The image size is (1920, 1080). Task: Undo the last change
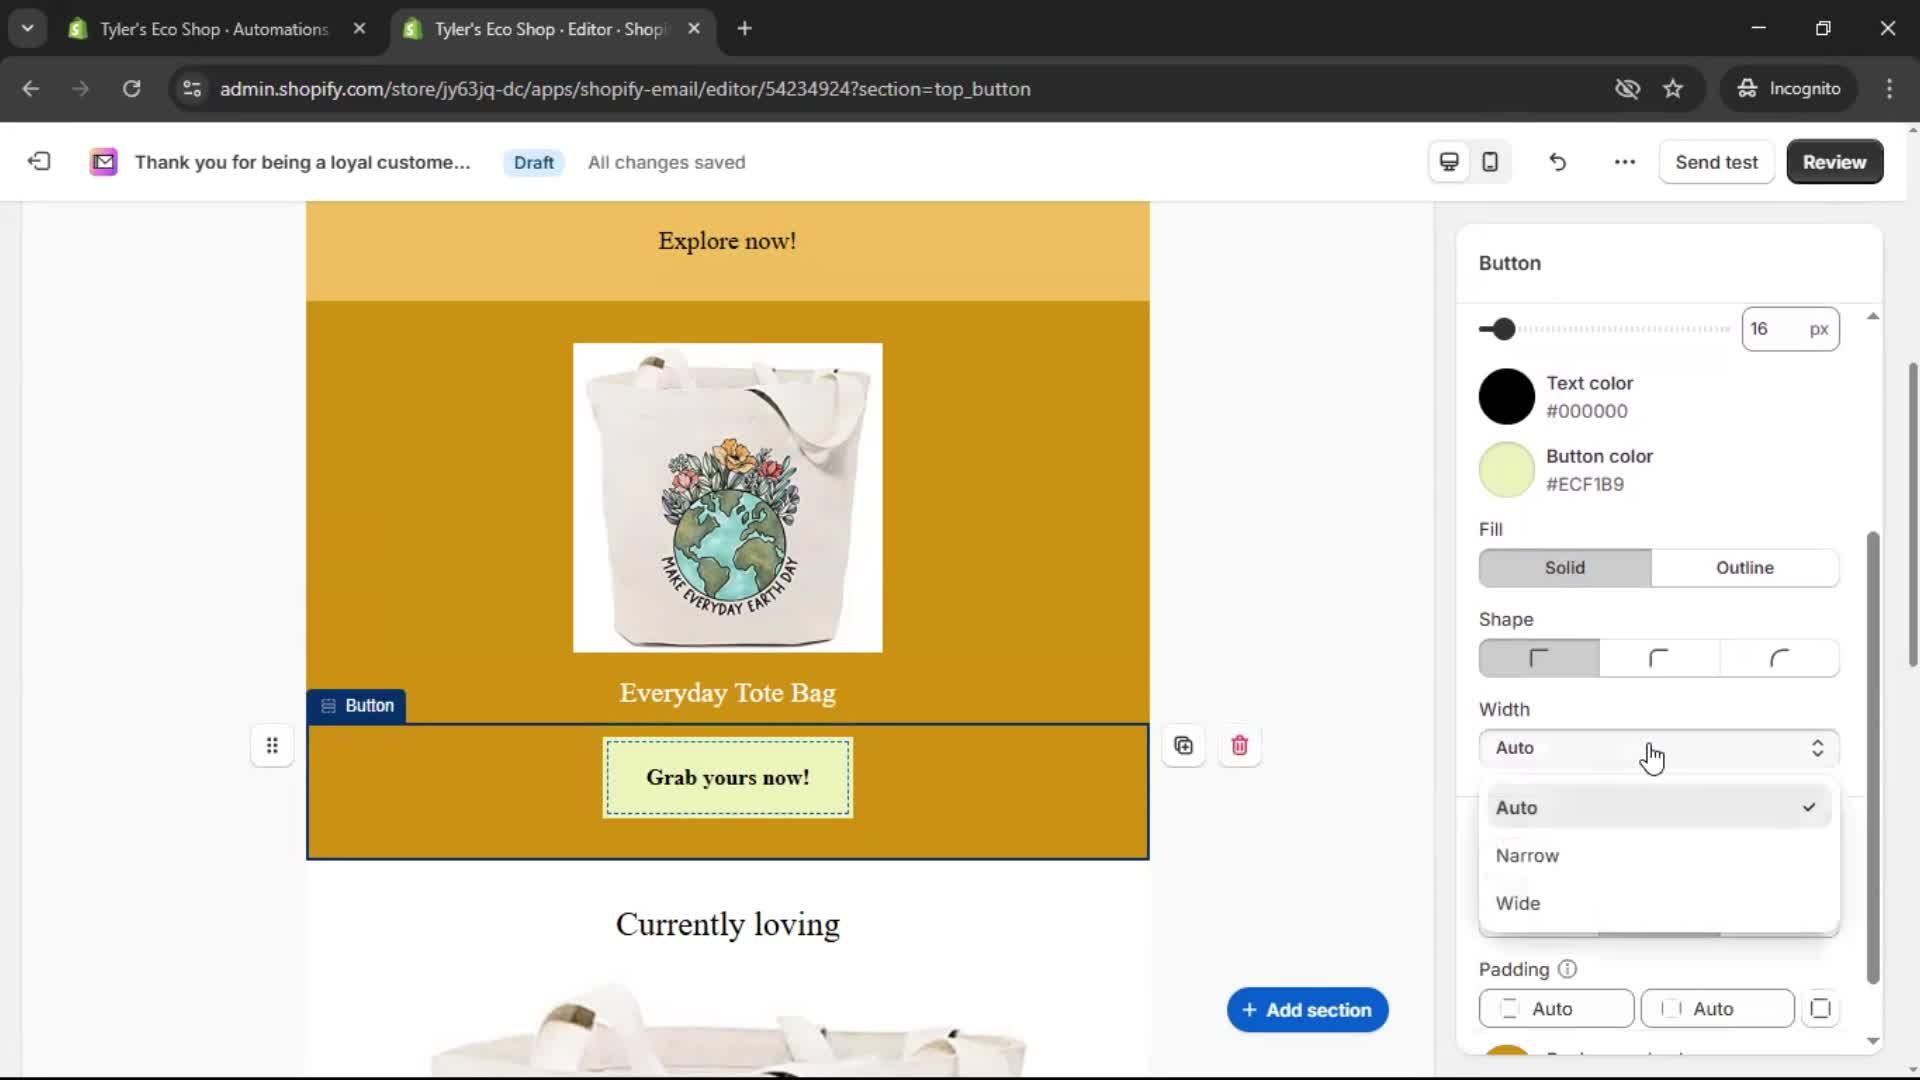(1557, 162)
